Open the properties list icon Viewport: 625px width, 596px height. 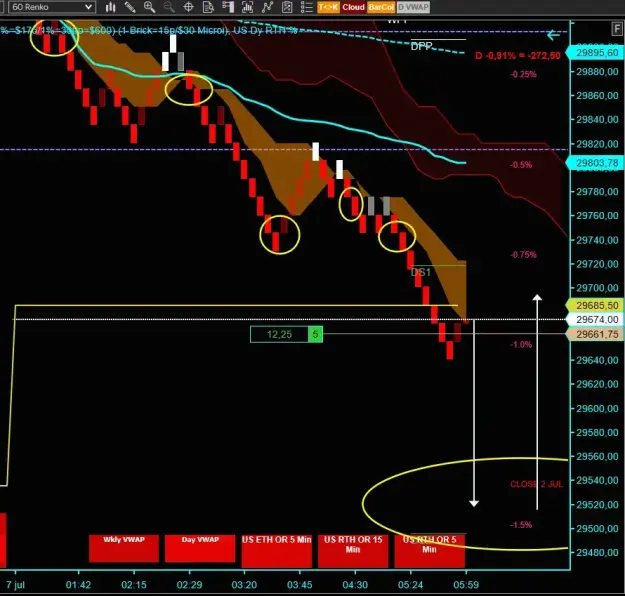(306, 7)
